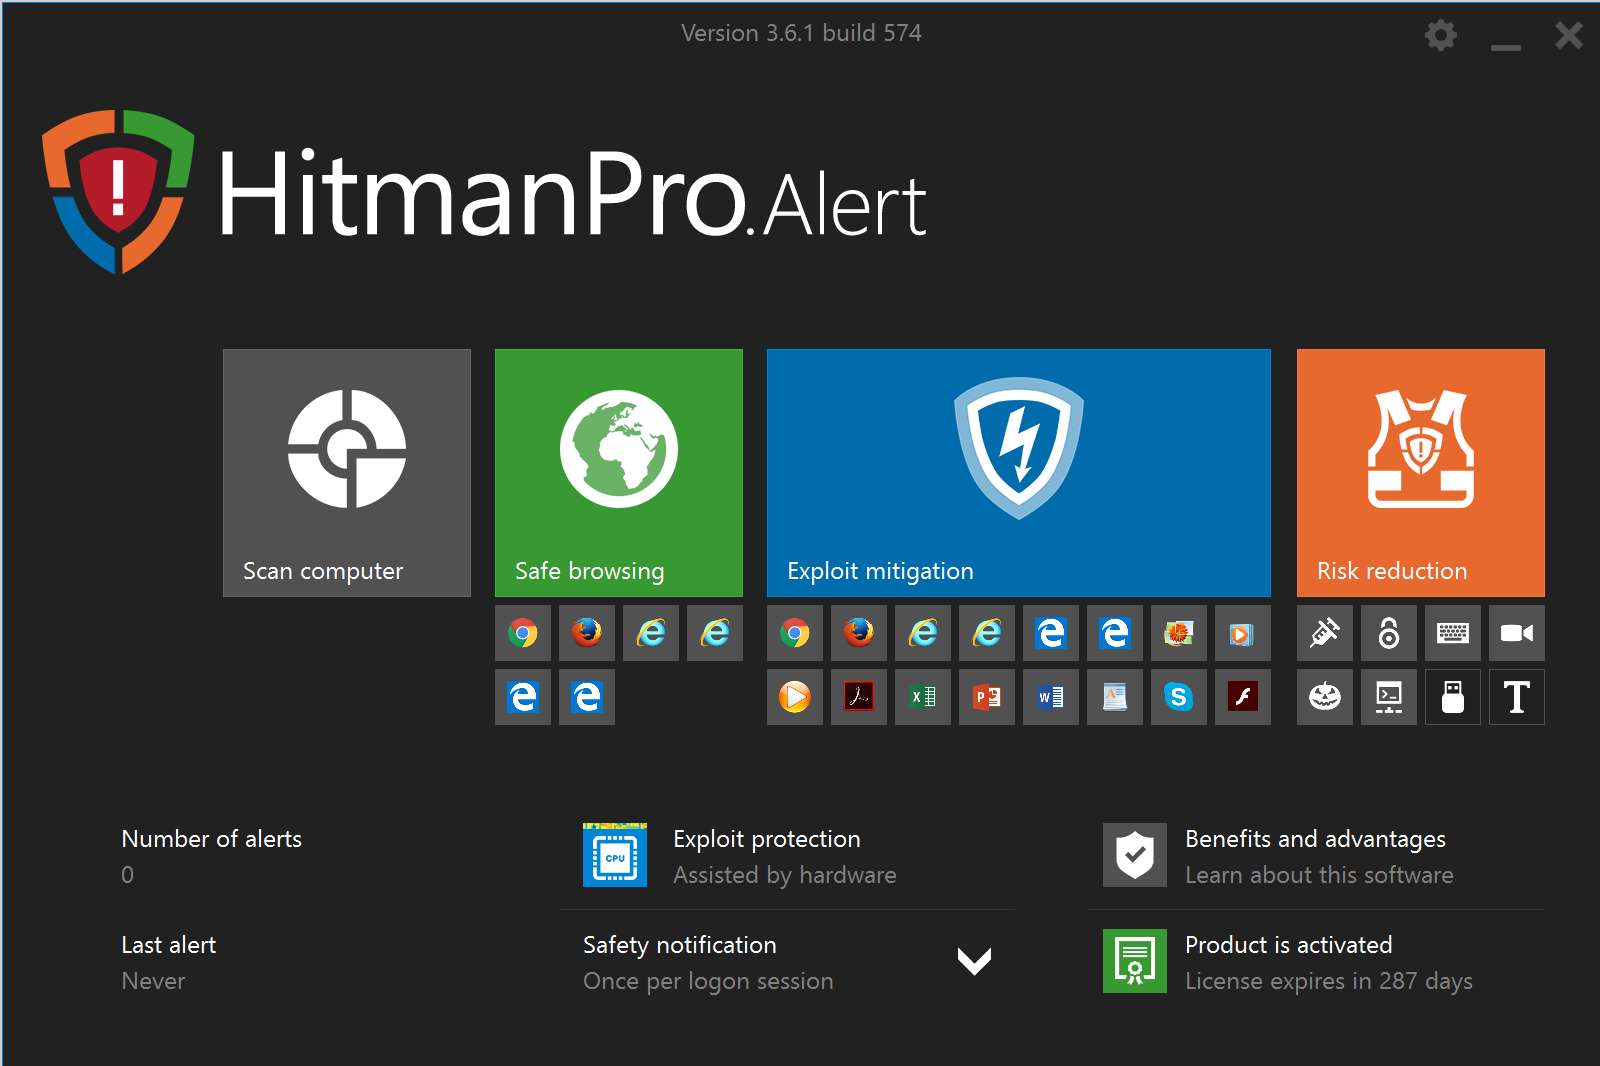This screenshot has height=1066, width=1600.
Task: Click 'Version 3.6.1 build 574' text
Action: (x=801, y=33)
